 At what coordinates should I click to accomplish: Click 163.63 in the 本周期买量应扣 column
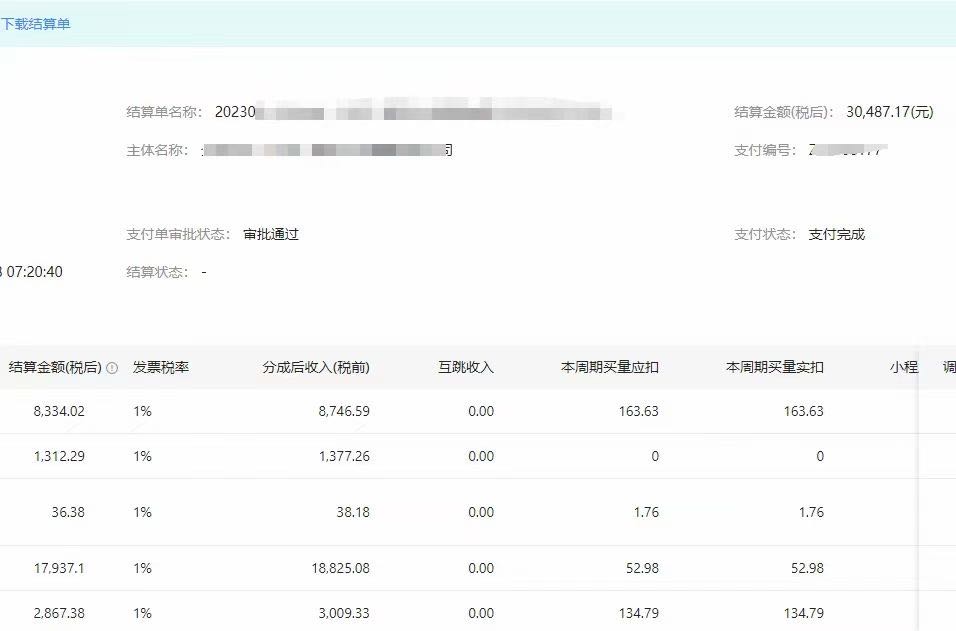pyautogui.click(x=638, y=411)
